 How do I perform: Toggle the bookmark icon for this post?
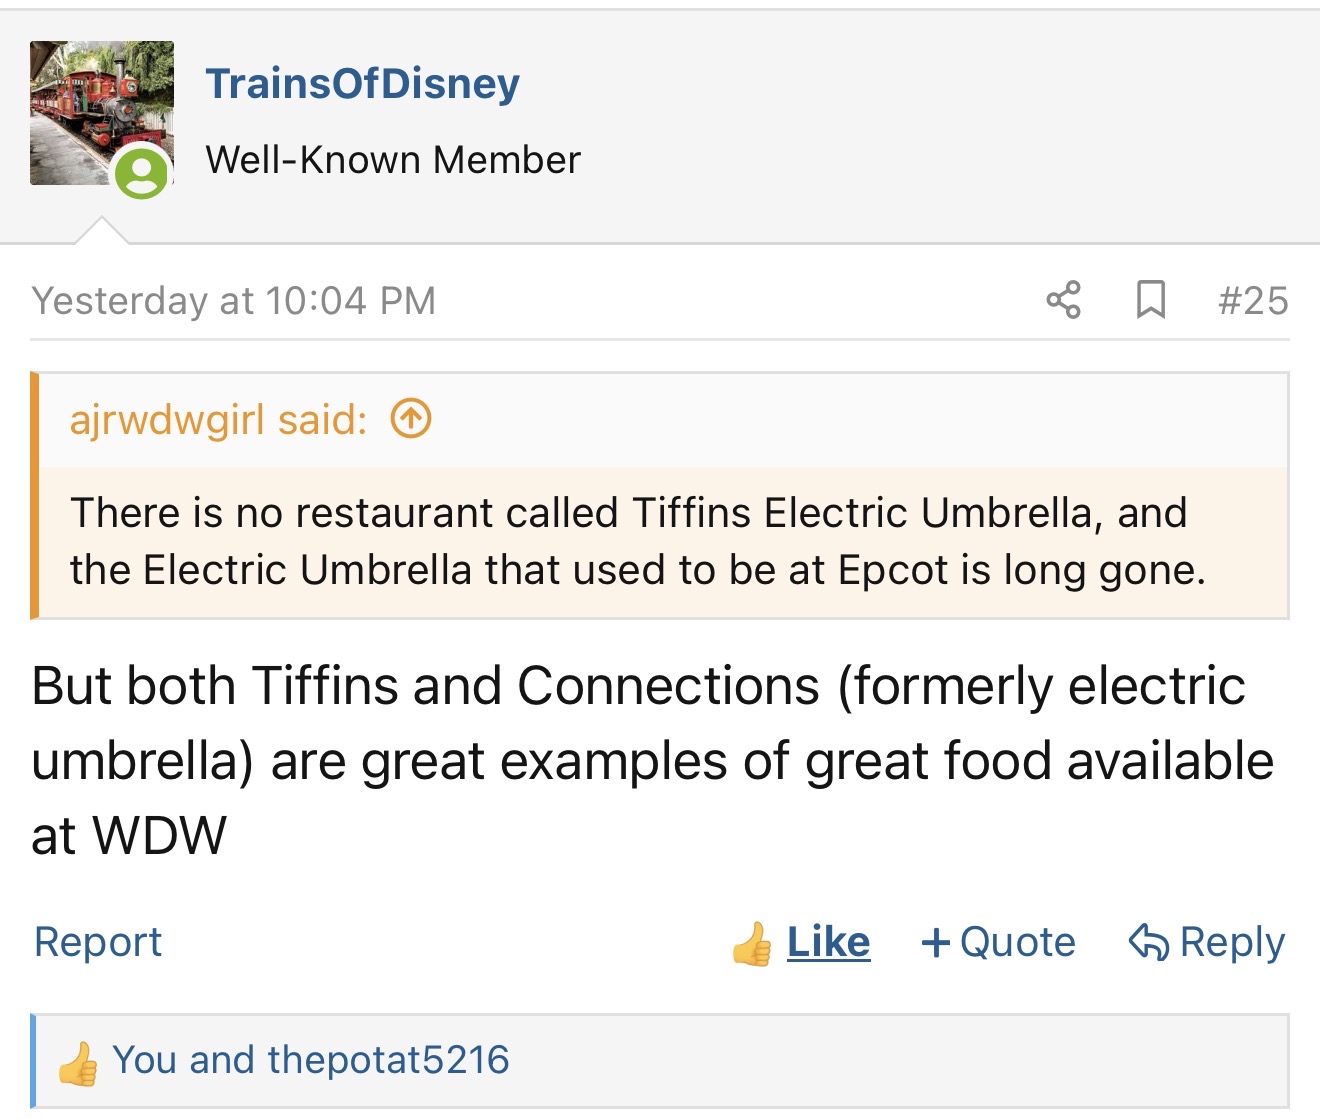click(1151, 300)
